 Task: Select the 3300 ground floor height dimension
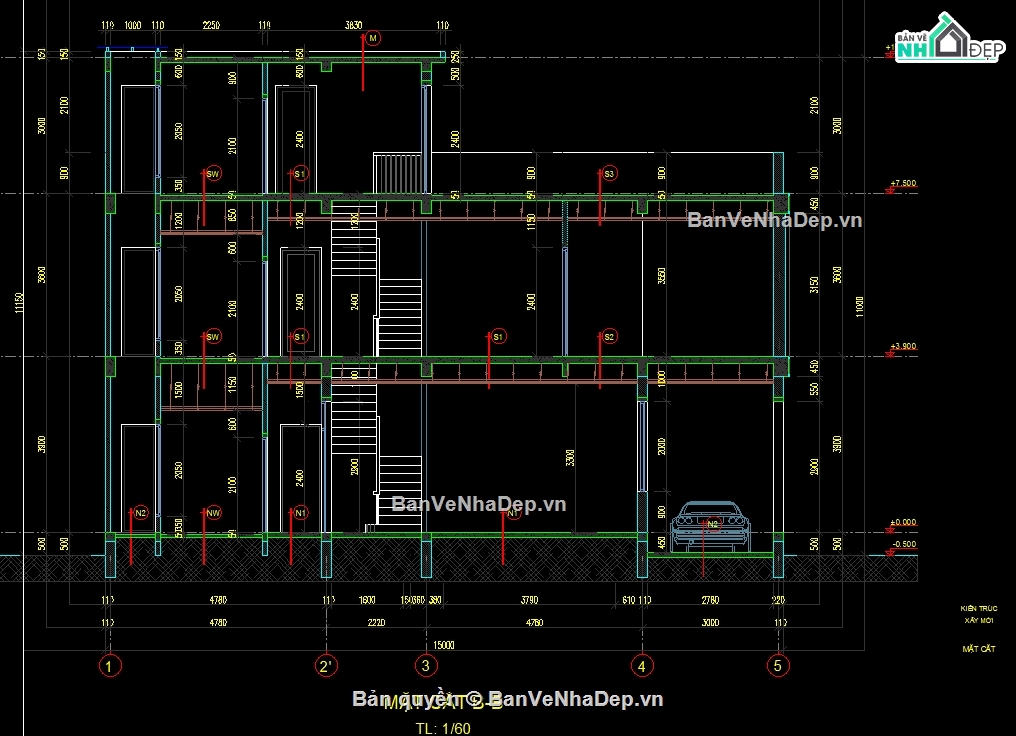click(570, 458)
